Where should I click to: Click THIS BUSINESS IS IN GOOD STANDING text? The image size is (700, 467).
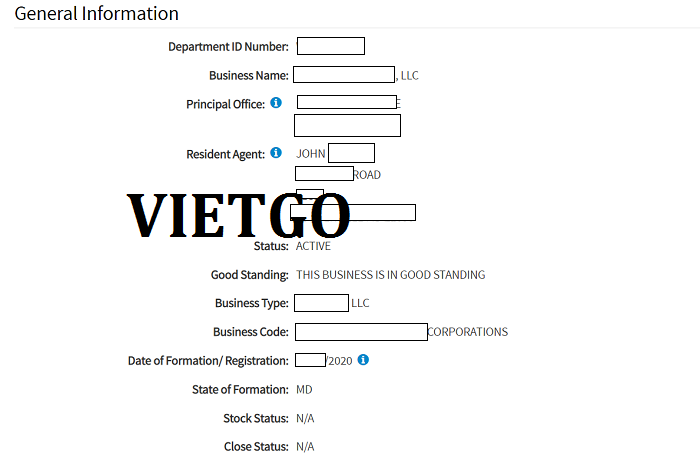click(x=391, y=275)
